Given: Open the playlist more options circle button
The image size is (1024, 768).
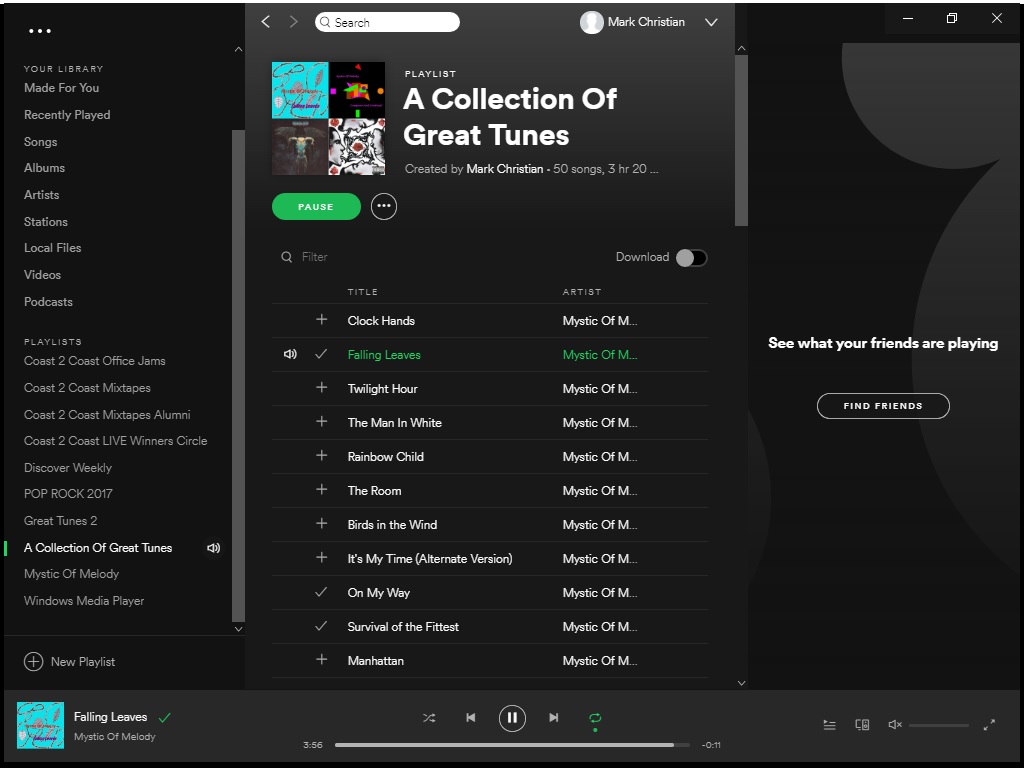Looking at the screenshot, I should [384, 206].
